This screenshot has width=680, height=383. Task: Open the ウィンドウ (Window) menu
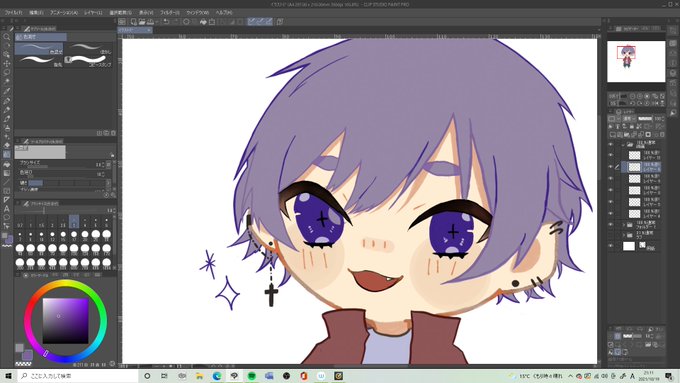tap(197, 13)
